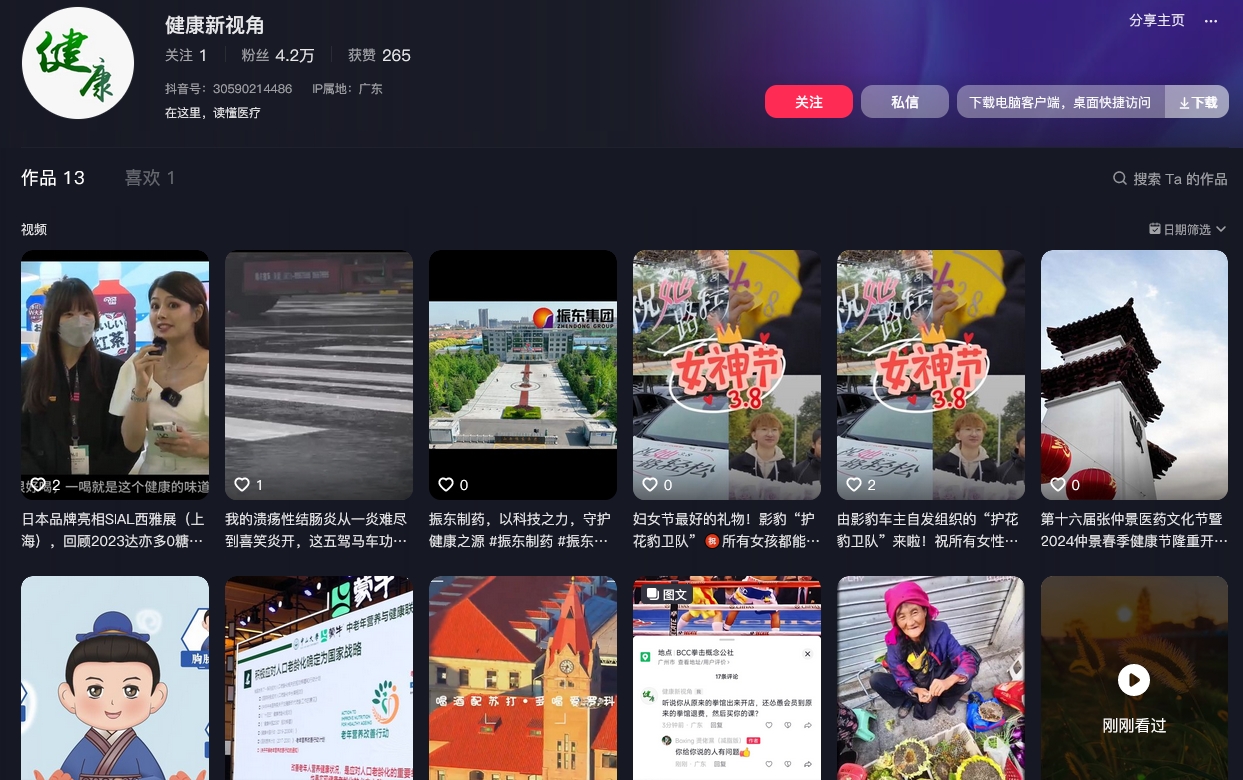Switch to the 作品 13 tab
Screen dimensions: 1243x780
point(53,178)
